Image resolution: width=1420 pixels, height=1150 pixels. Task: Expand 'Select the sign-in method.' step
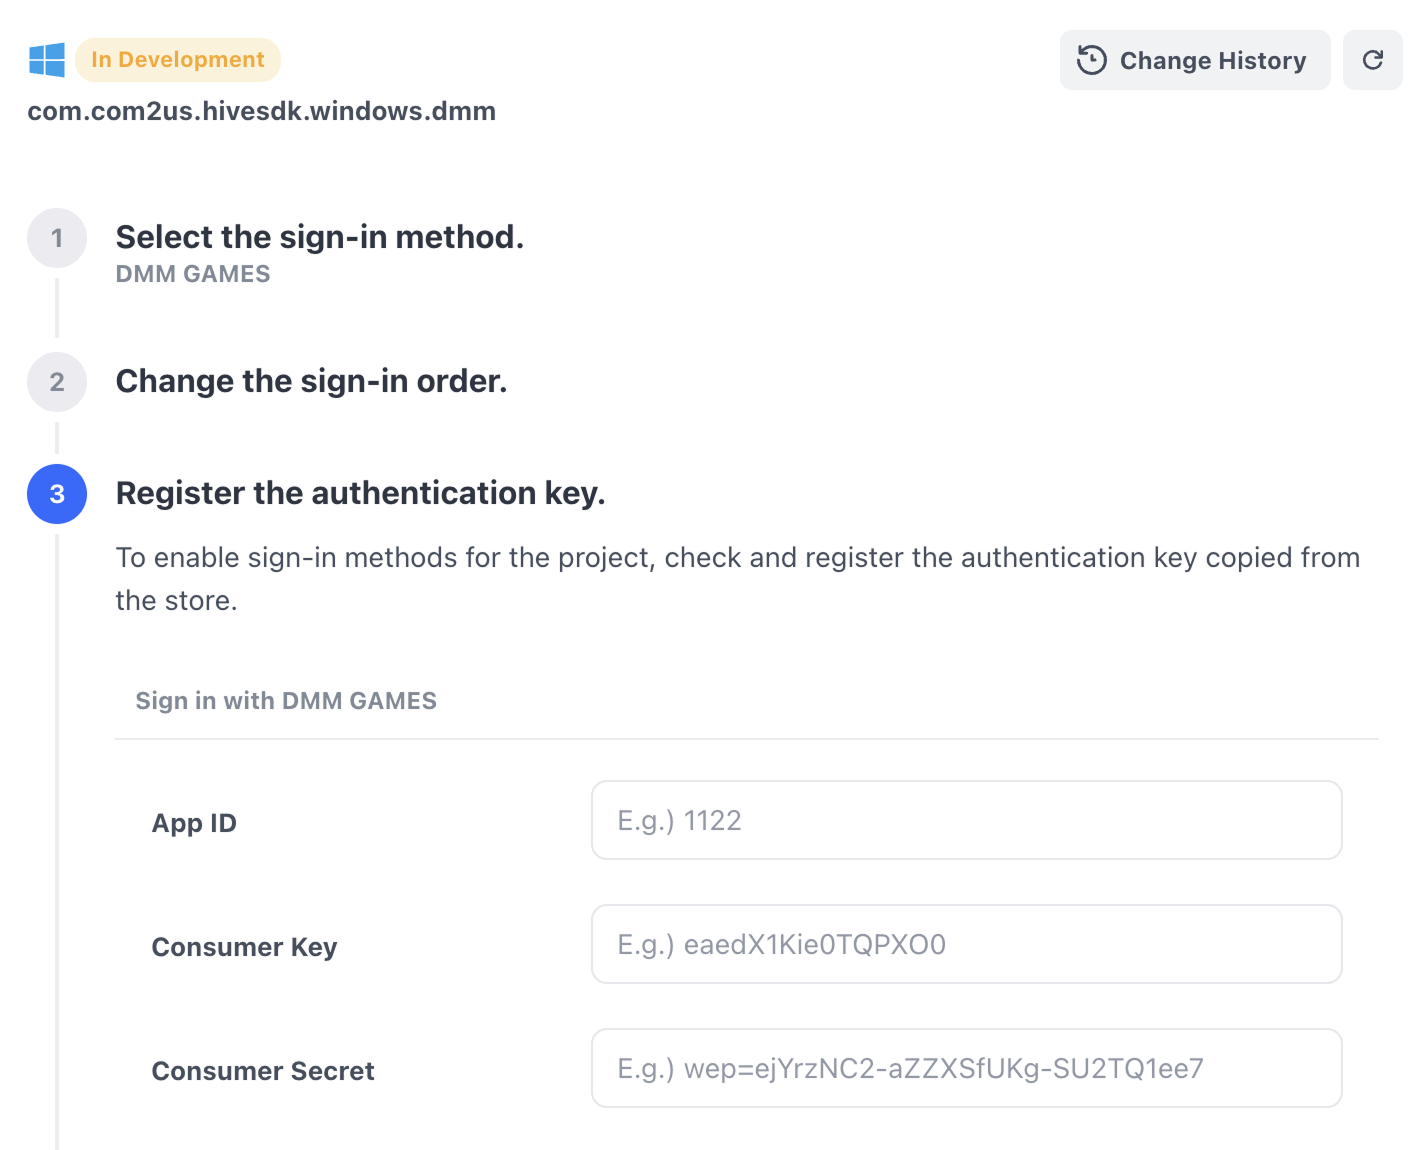pos(320,237)
